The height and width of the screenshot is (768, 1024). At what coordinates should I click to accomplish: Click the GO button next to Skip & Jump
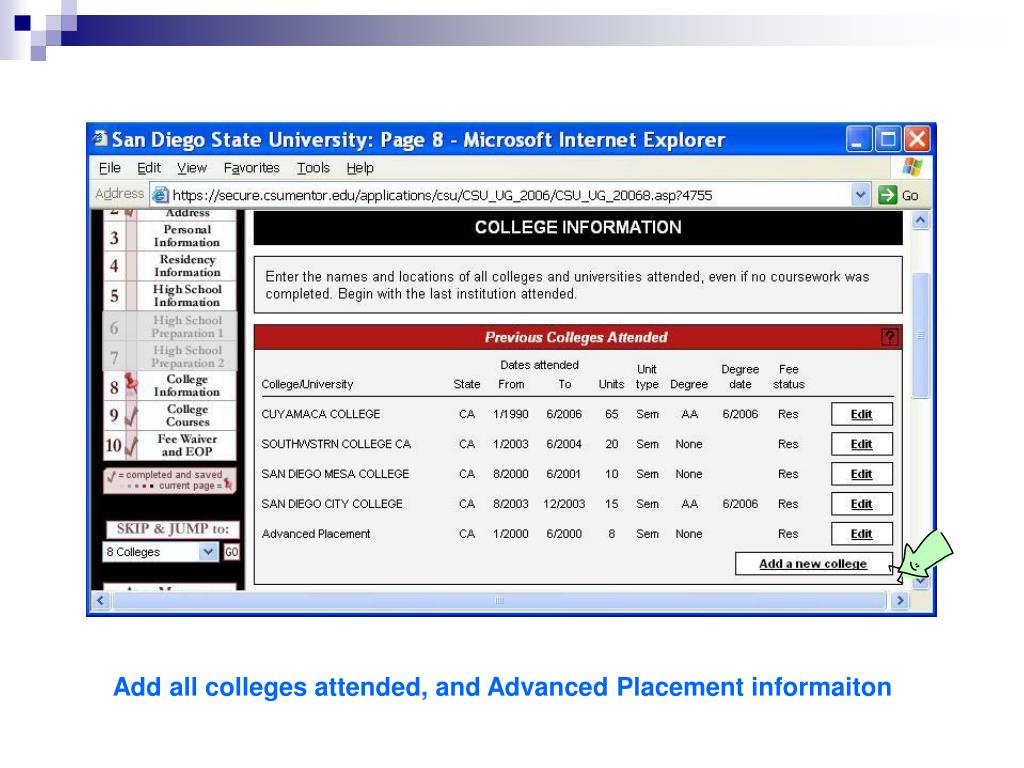point(231,552)
